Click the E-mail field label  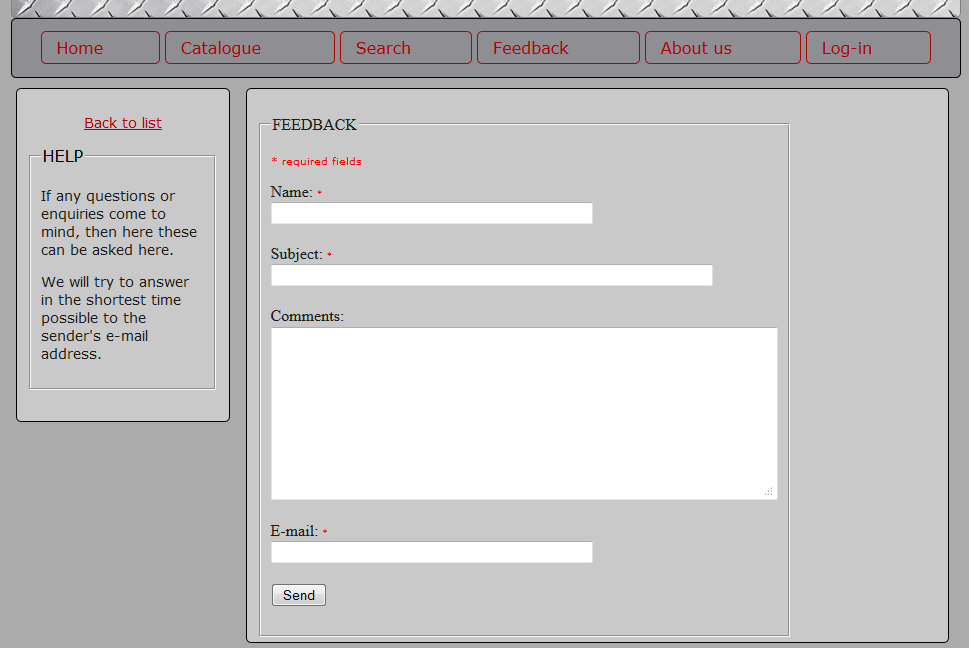pyautogui.click(x=294, y=531)
